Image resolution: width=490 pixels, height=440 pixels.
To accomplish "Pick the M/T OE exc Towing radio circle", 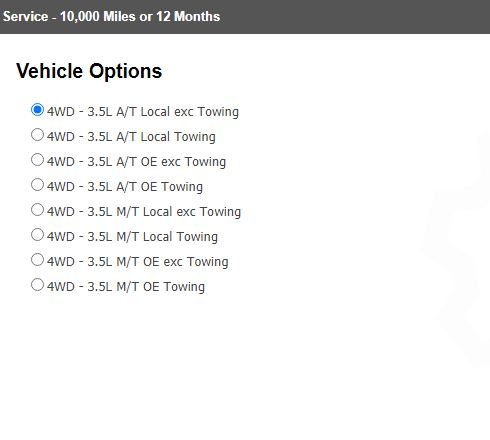I will (37, 260).
